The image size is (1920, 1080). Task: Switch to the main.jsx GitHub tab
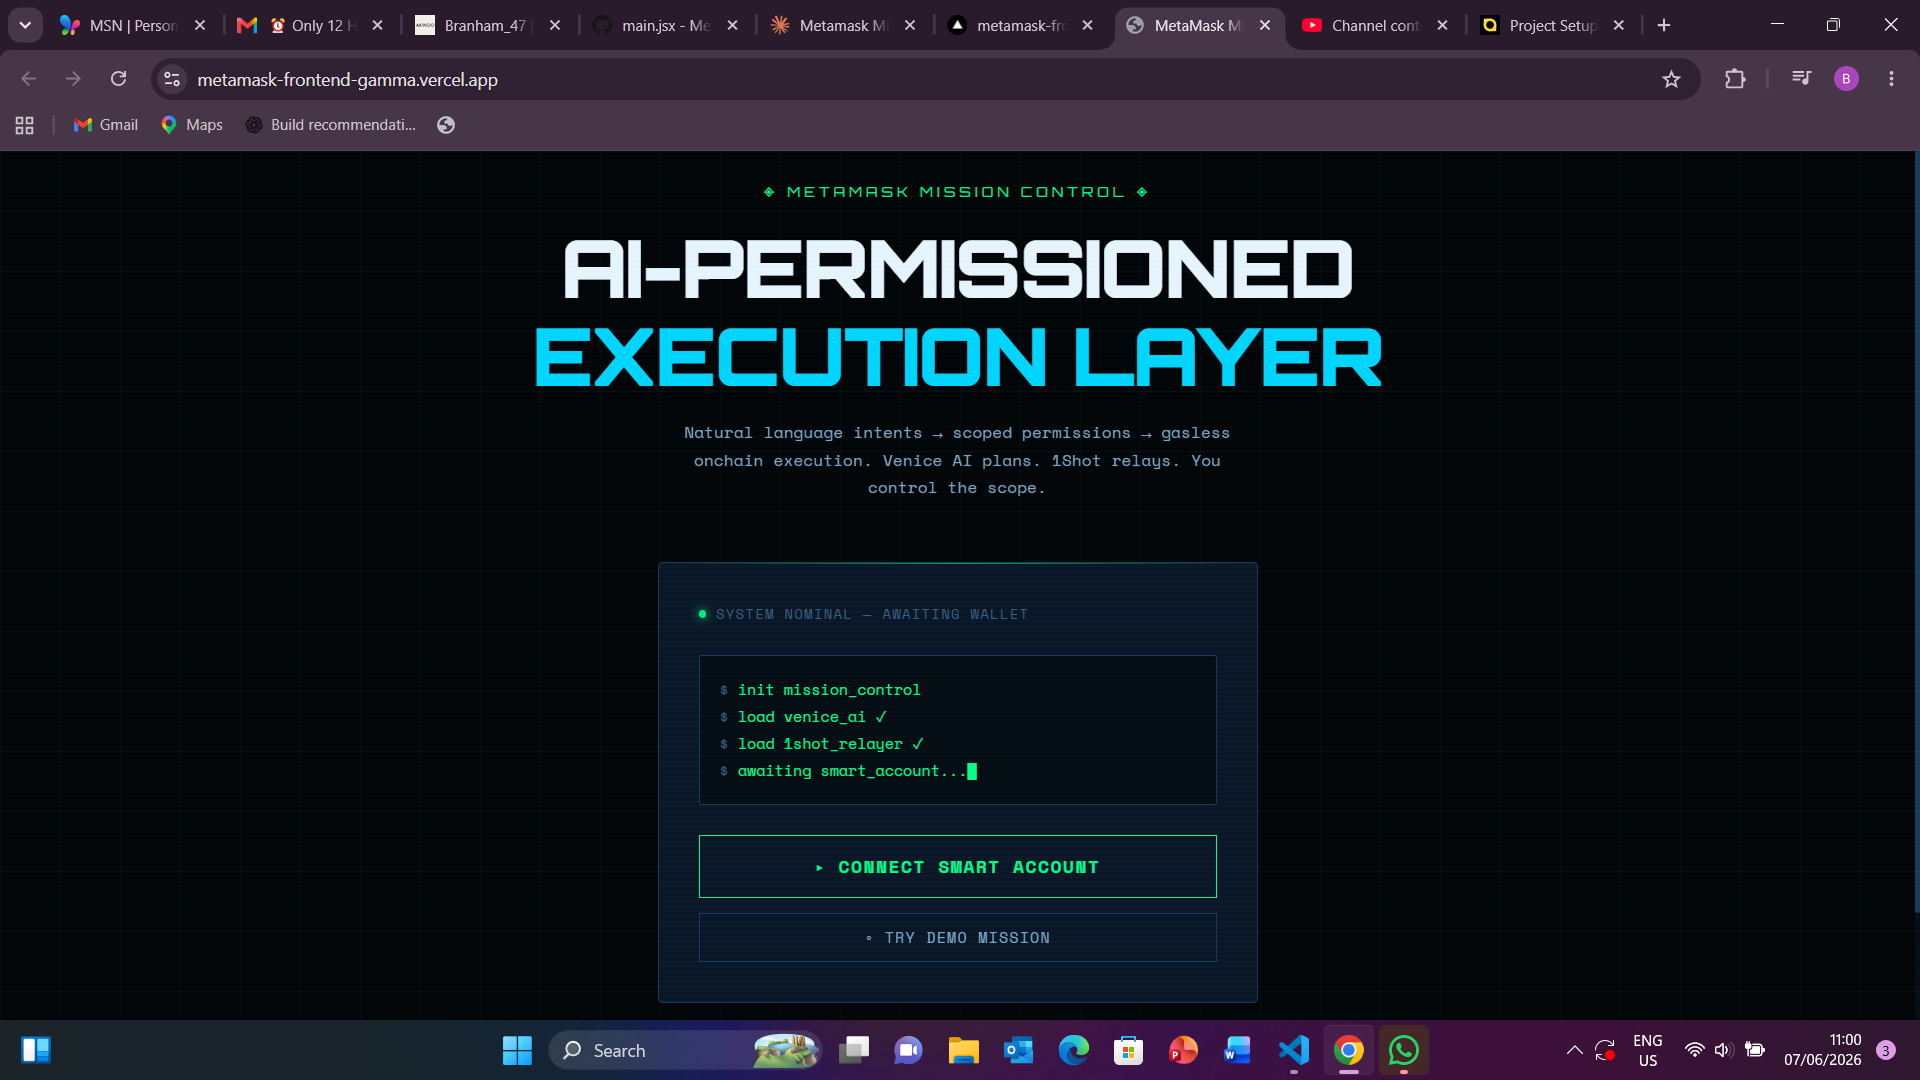pyautogui.click(x=663, y=25)
